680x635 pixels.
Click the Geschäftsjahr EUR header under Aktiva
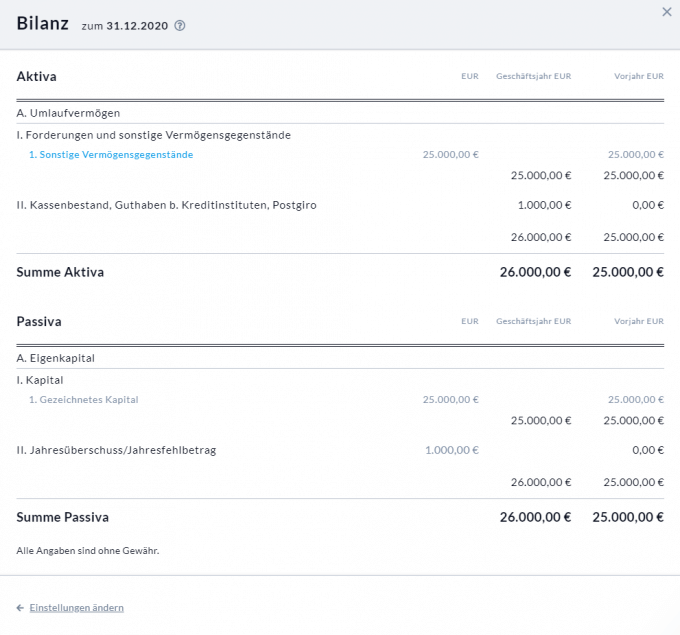[x=533, y=76]
